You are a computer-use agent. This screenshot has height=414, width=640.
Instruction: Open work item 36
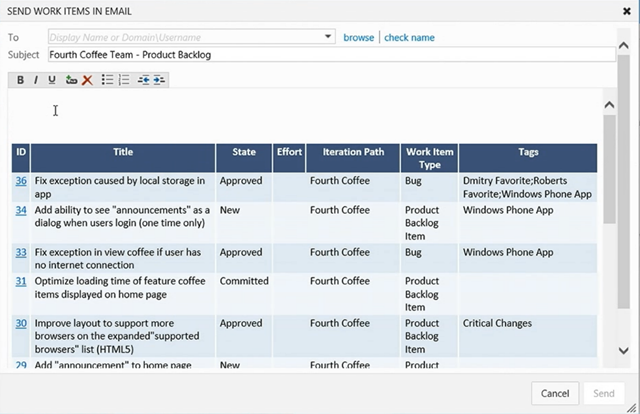click(x=21, y=180)
